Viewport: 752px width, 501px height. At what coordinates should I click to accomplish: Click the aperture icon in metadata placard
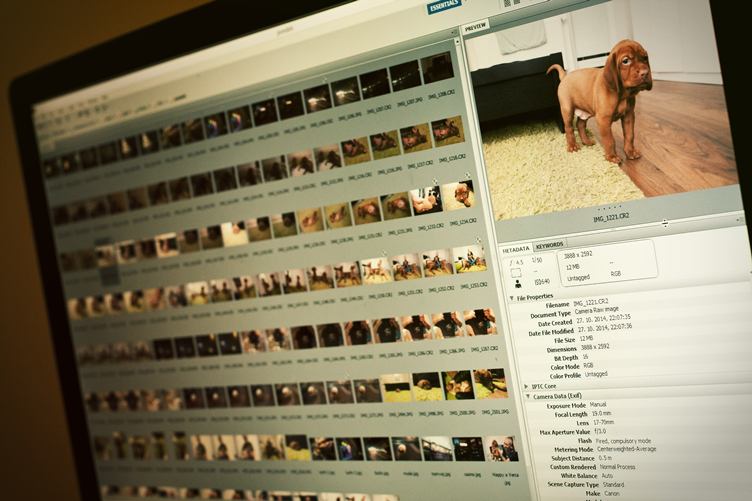509,261
